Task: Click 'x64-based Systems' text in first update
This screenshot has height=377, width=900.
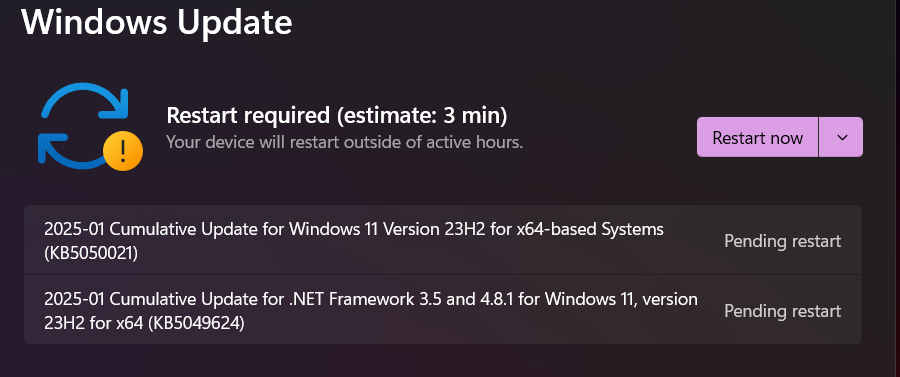Action: [589, 229]
